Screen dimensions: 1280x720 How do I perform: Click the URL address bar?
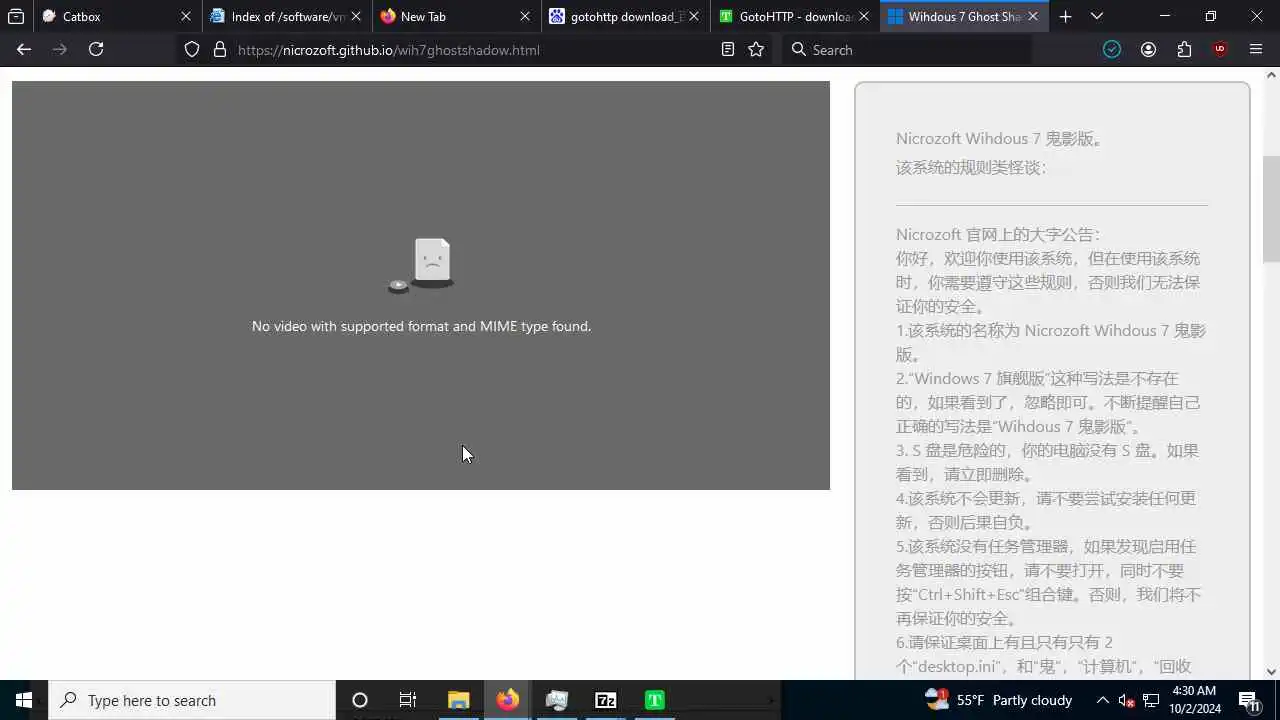(475, 49)
